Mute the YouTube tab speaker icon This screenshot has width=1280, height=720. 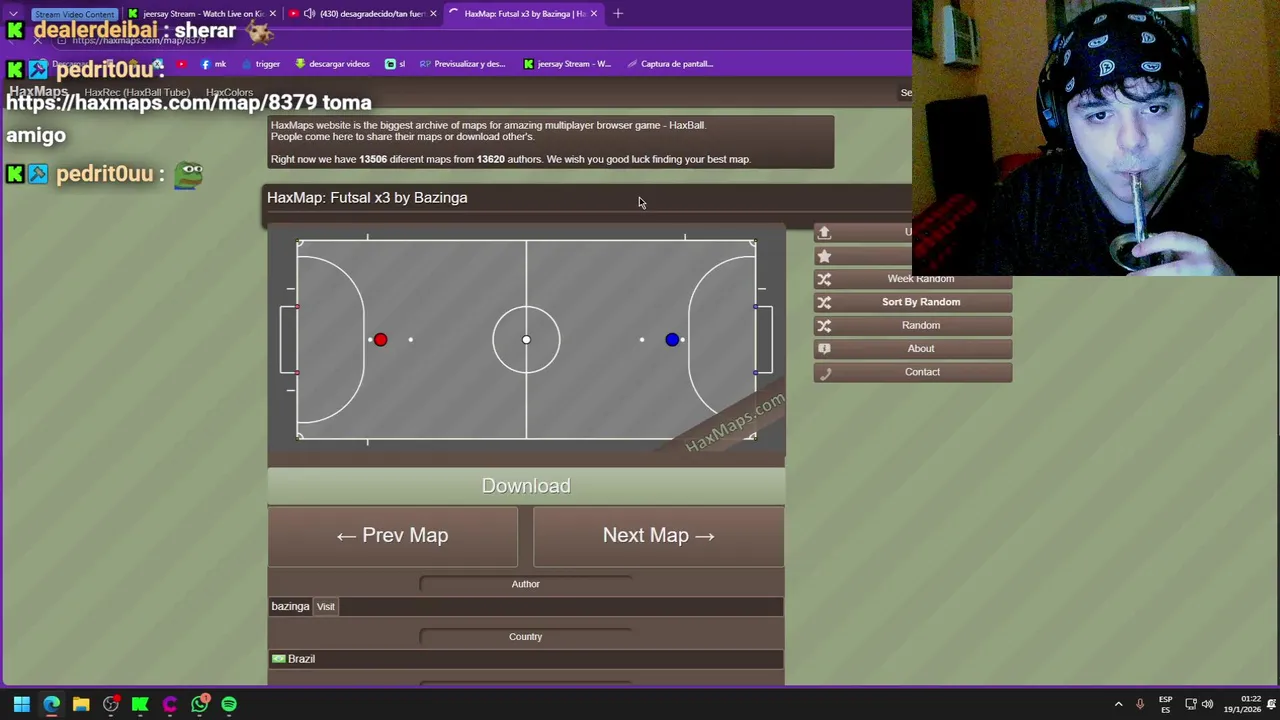309,14
